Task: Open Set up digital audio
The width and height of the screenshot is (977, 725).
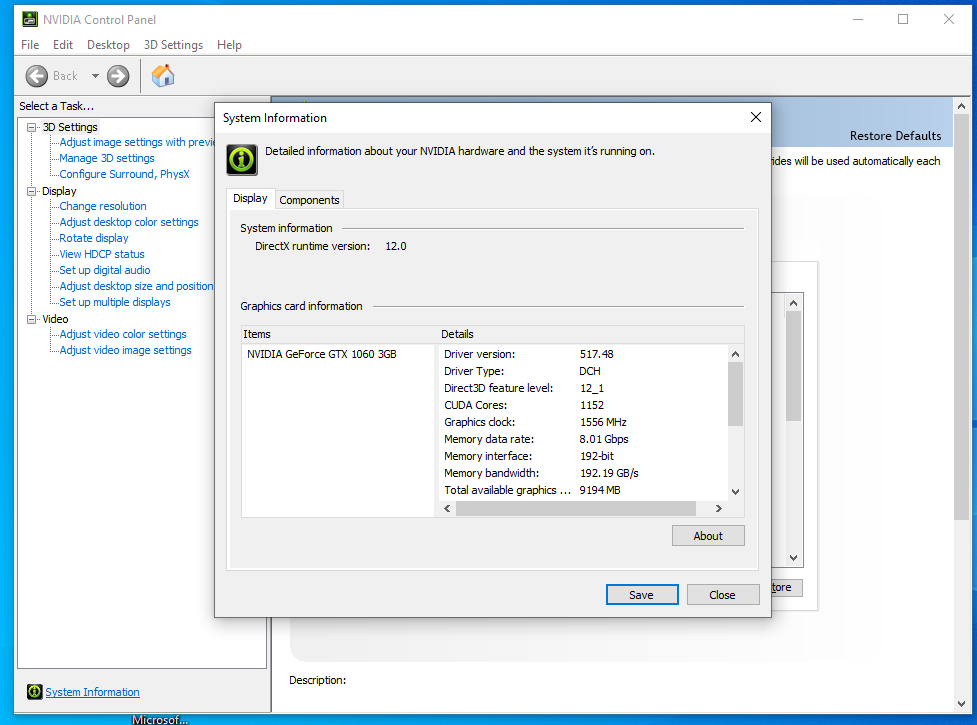Action: [105, 270]
